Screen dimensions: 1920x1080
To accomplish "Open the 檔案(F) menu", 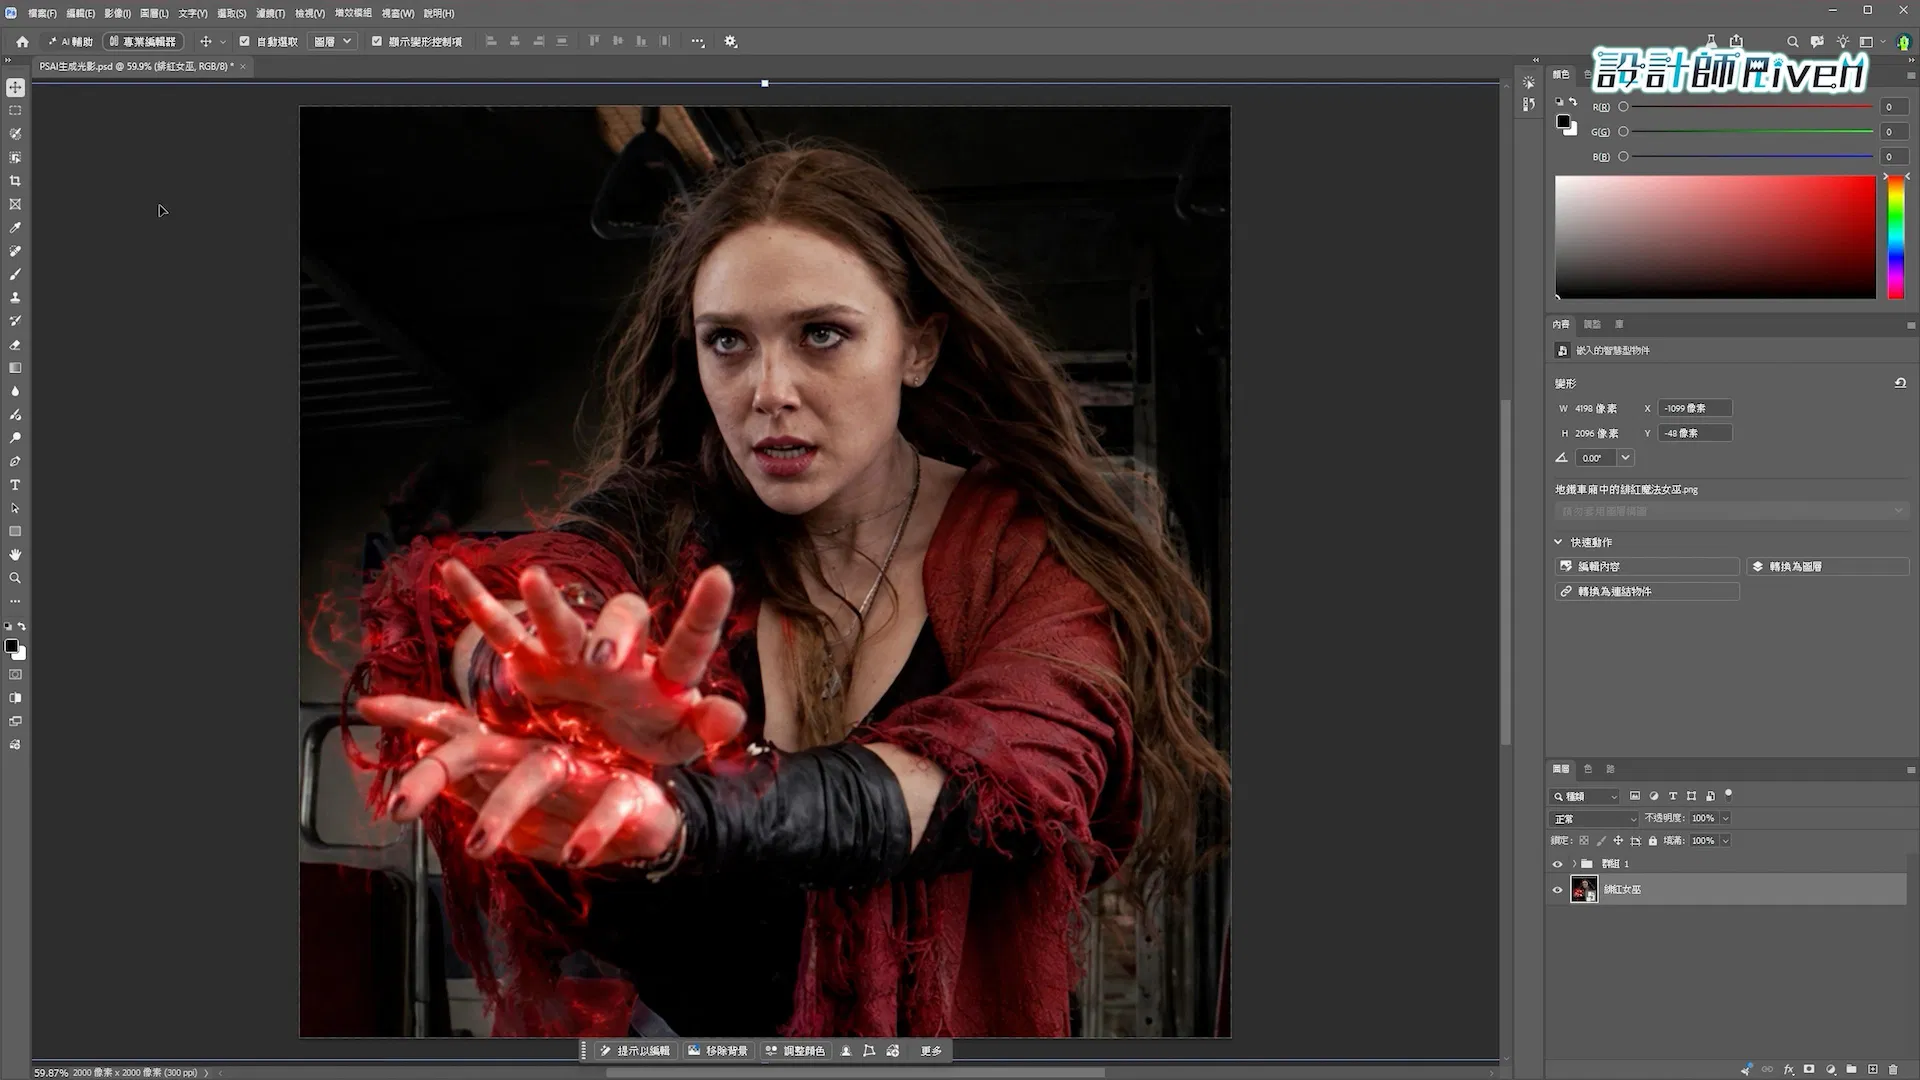I will pos(42,13).
